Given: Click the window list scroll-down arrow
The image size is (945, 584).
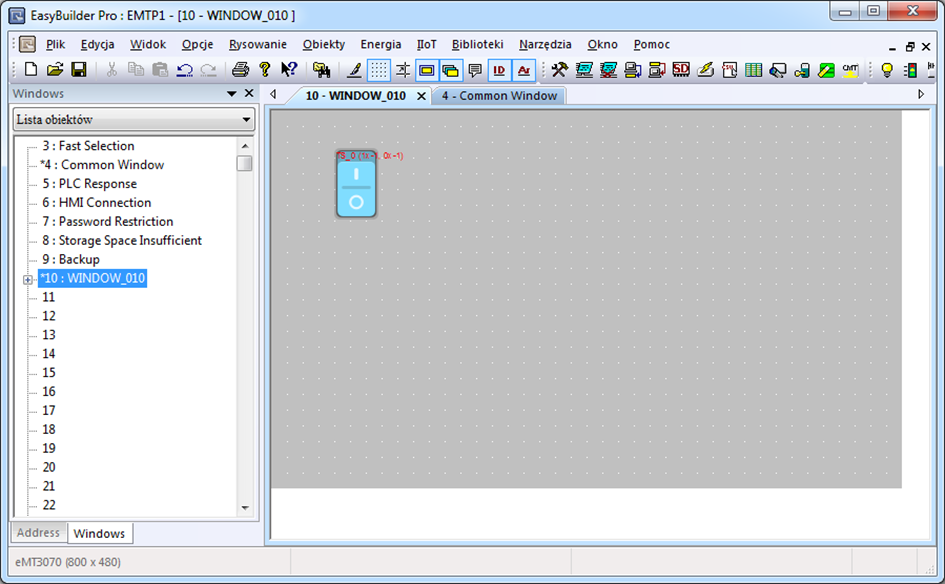Looking at the screenshot, I should 245,508.
